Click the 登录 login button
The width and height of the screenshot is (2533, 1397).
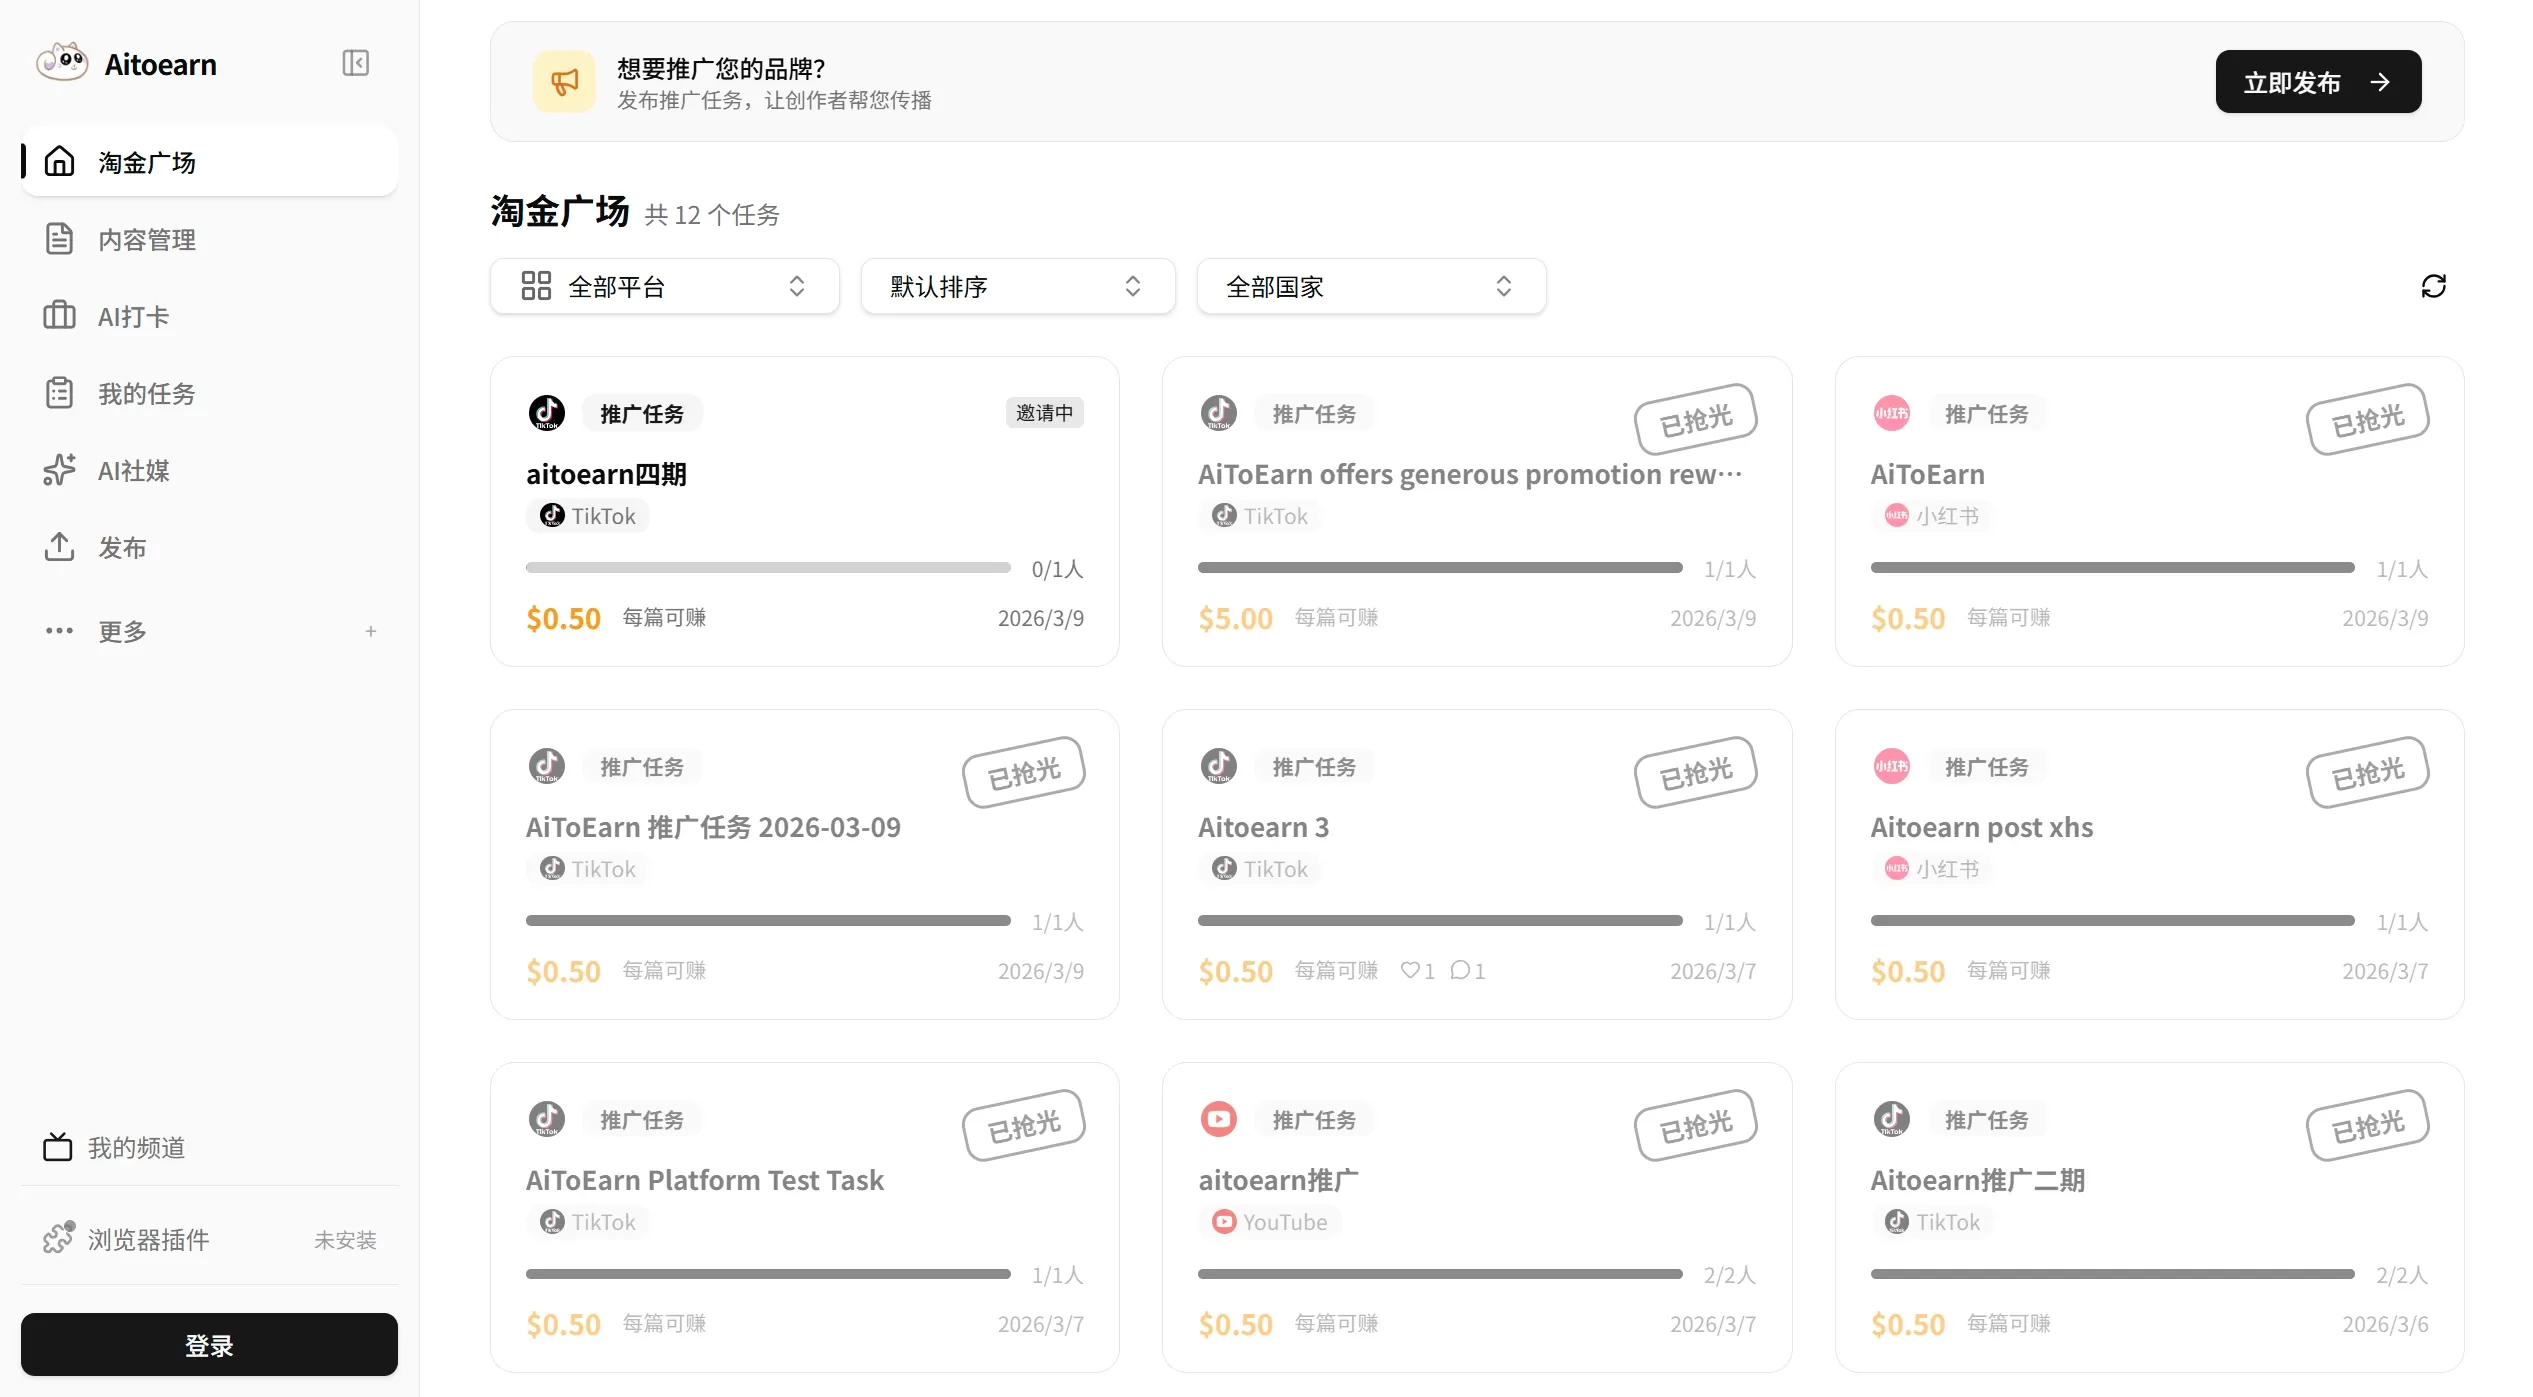209,1345
